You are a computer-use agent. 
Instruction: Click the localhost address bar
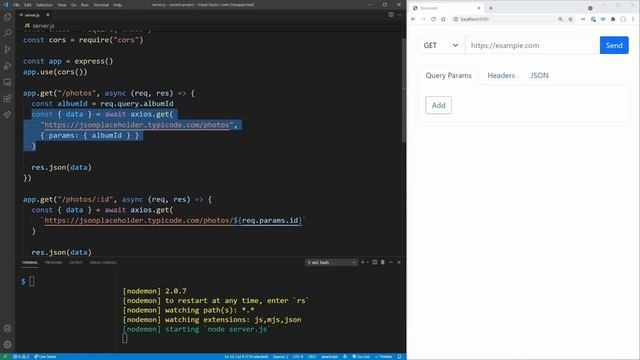[504, 19]
